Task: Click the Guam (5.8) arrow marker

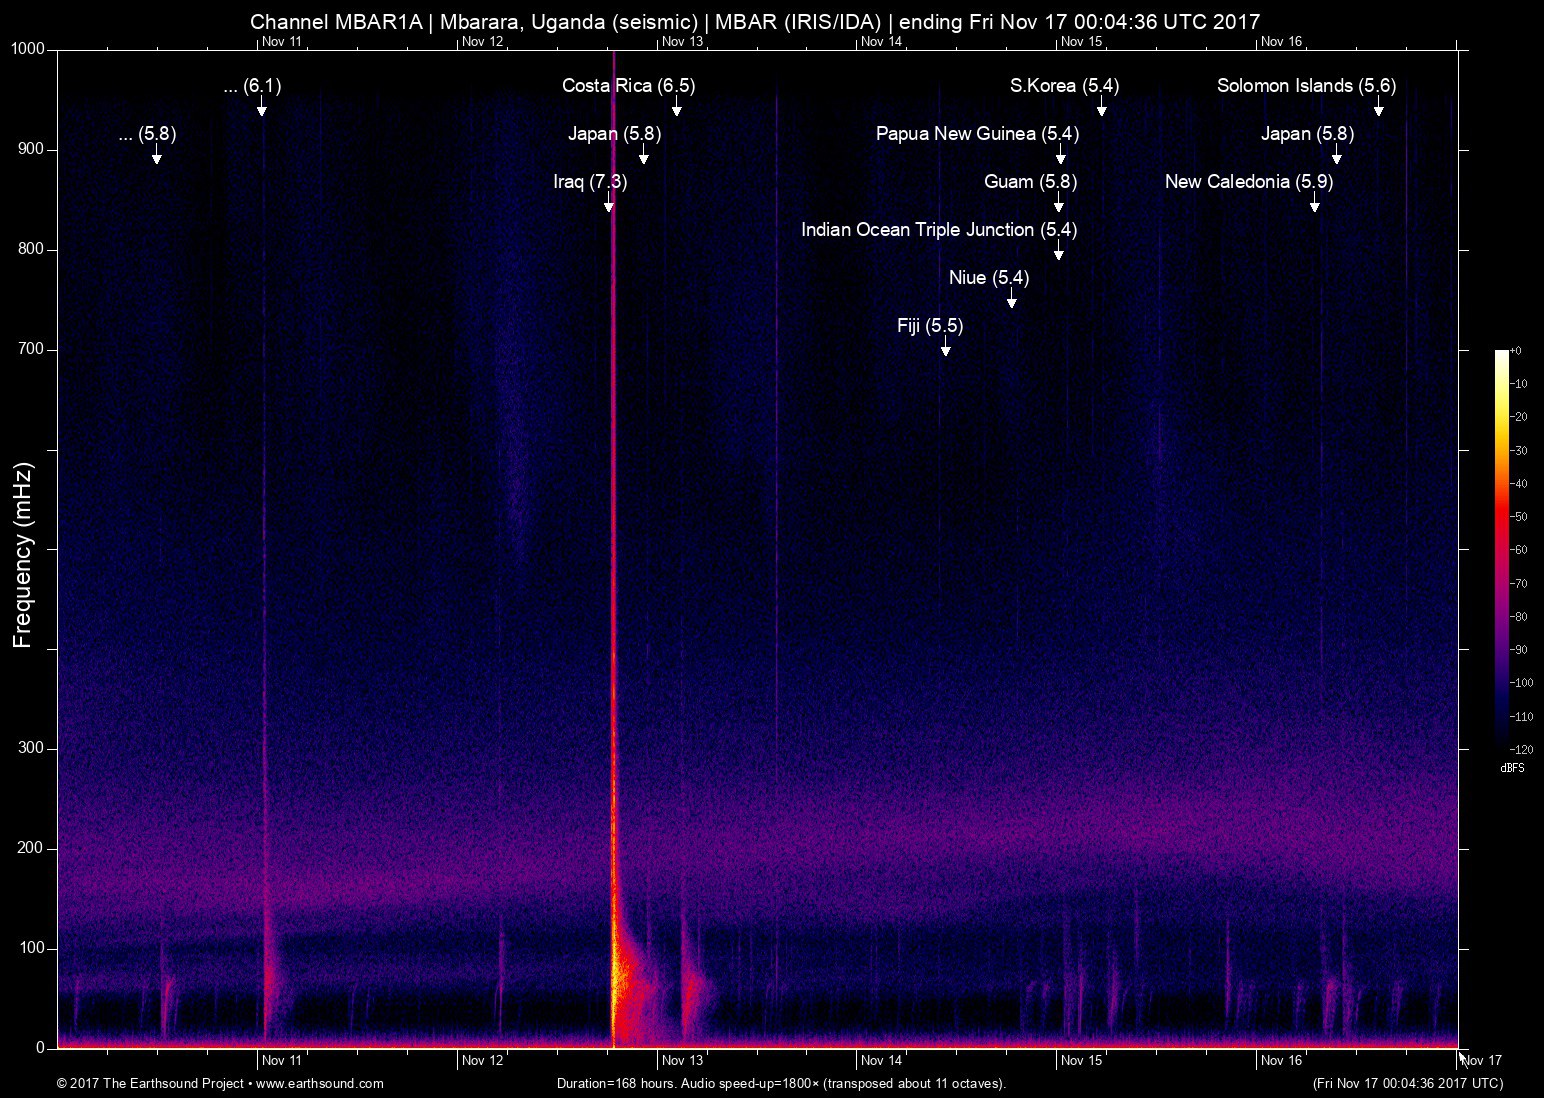Action: coord(1060,206)
